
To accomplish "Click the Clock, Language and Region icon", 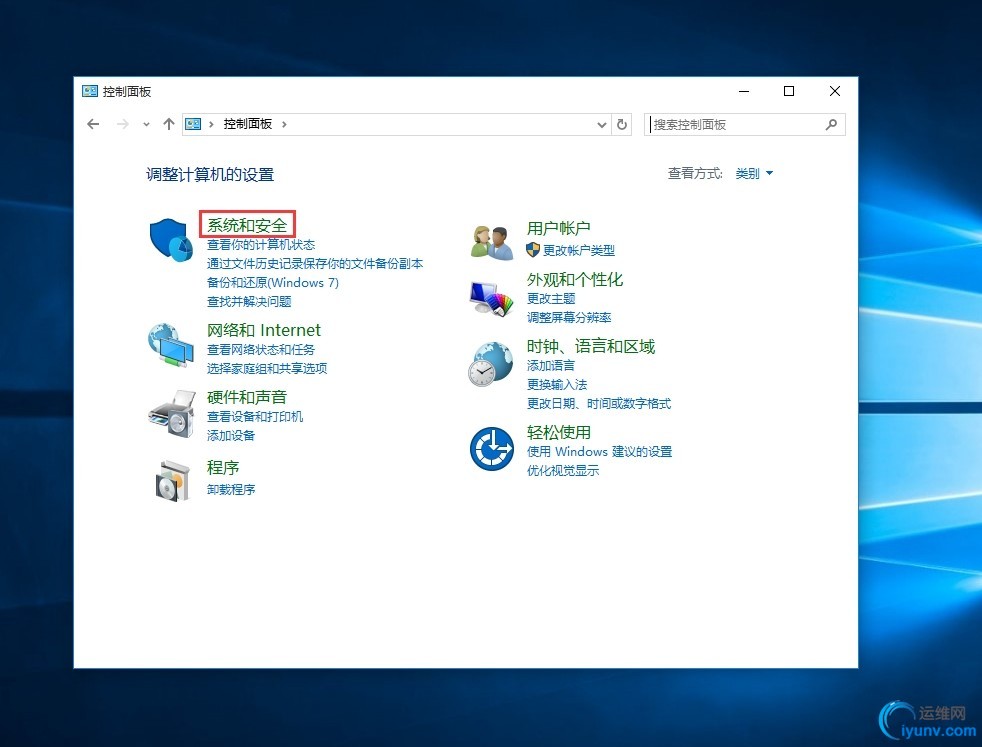I will click(491, 364).
